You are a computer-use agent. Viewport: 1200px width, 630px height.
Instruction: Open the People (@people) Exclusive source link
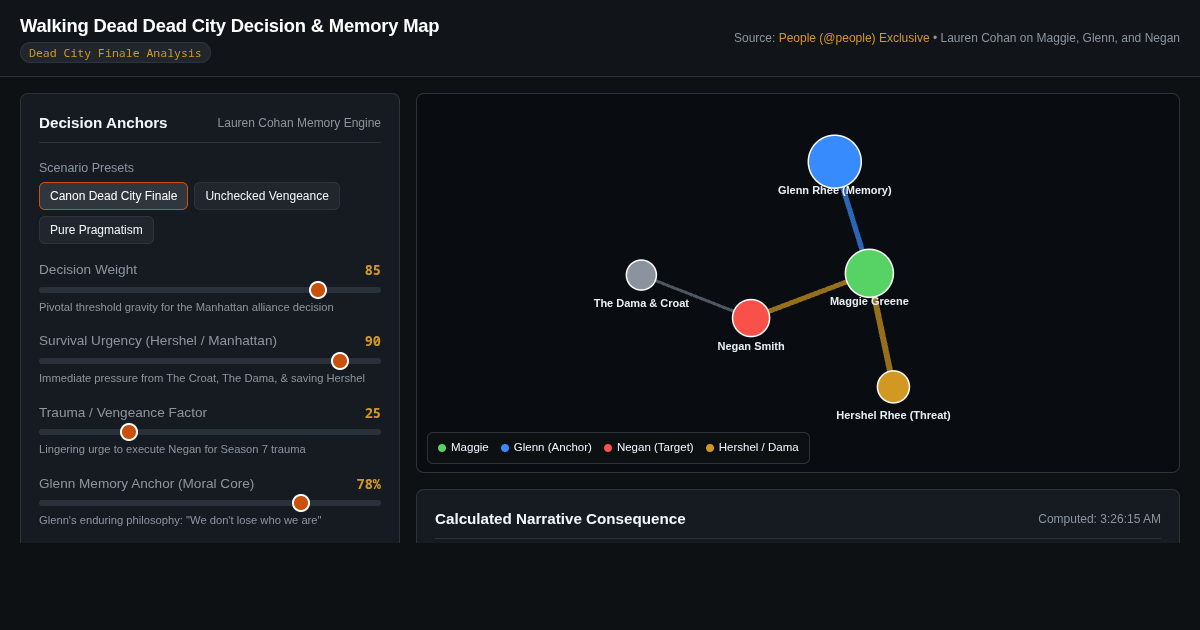pyautogui.click(x=854, y=38)
